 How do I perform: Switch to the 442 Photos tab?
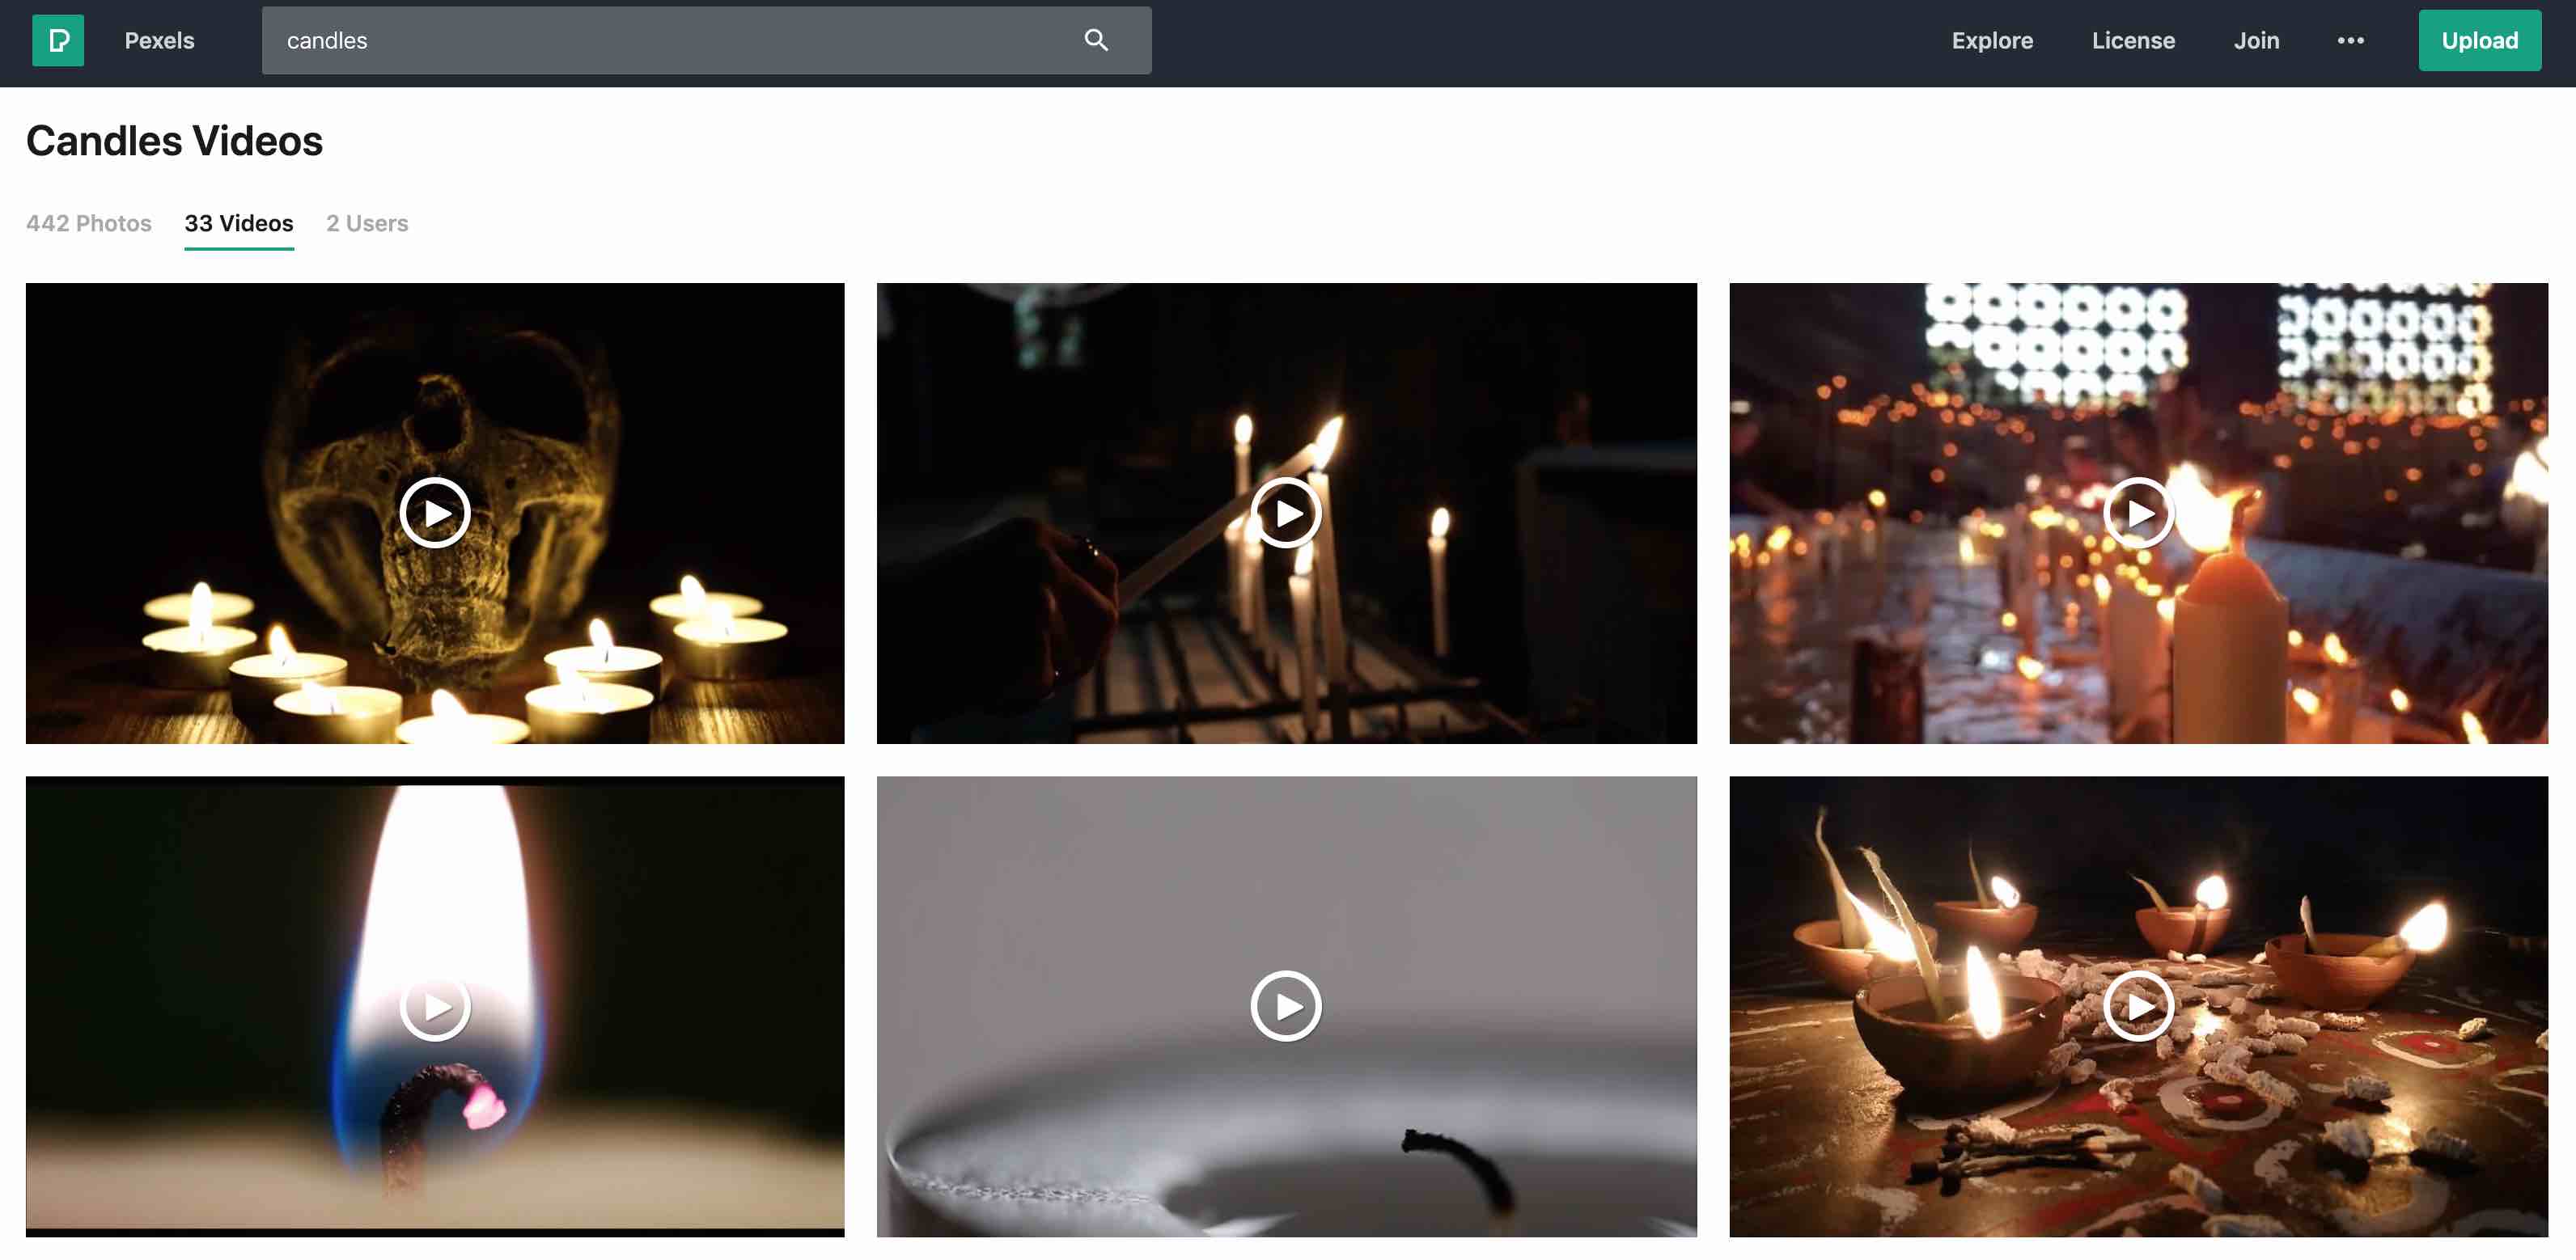click(x=87, y=223)
